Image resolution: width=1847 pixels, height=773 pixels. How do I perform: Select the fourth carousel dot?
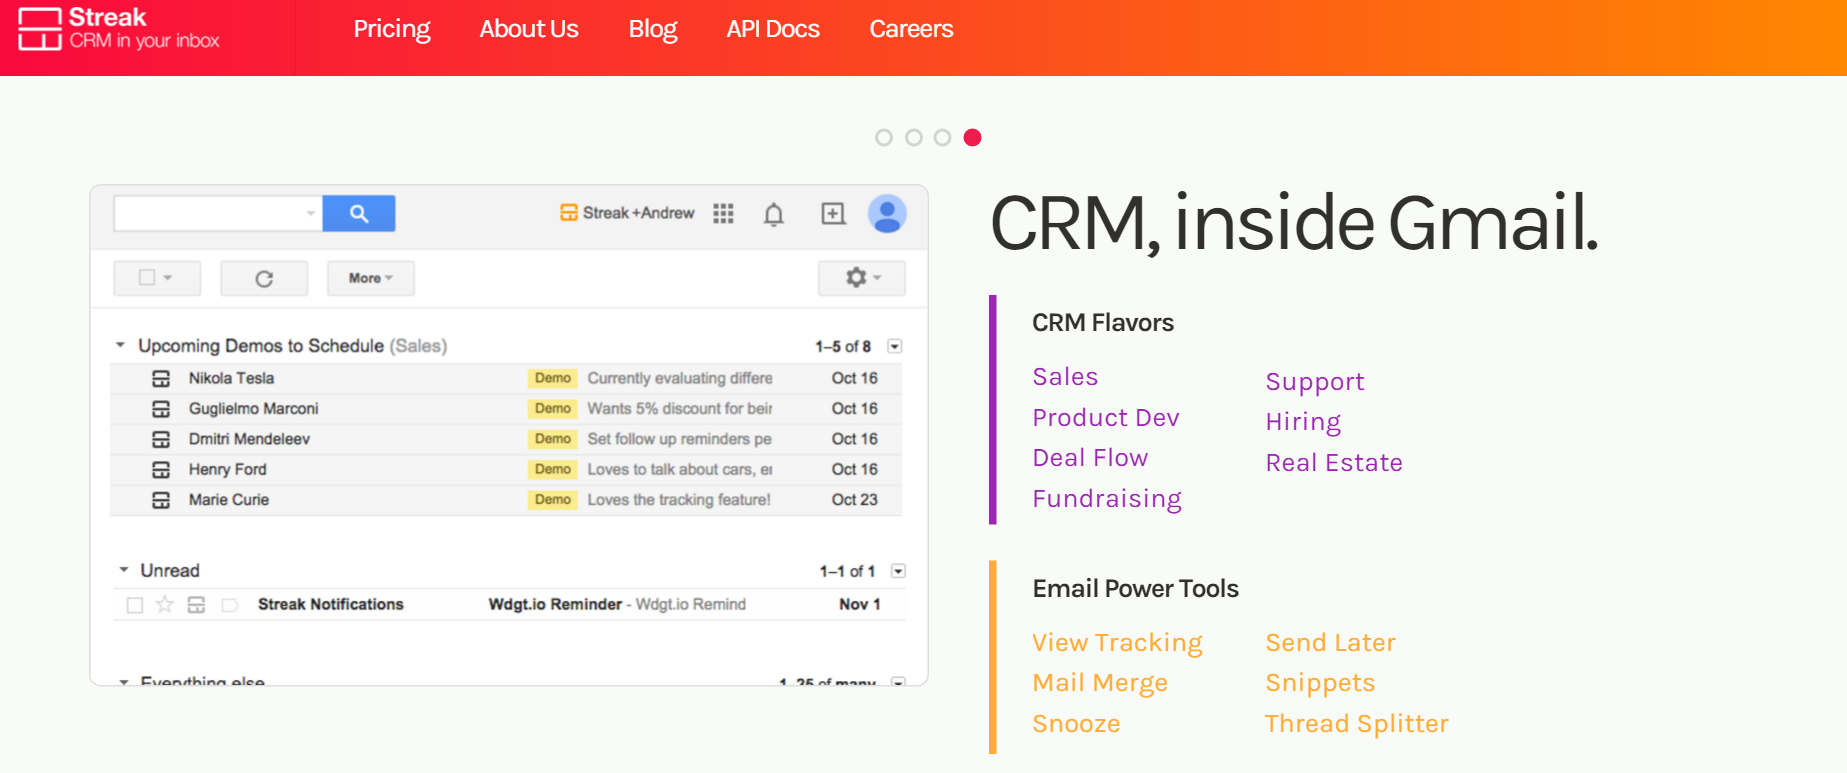(x=972, y=137)
